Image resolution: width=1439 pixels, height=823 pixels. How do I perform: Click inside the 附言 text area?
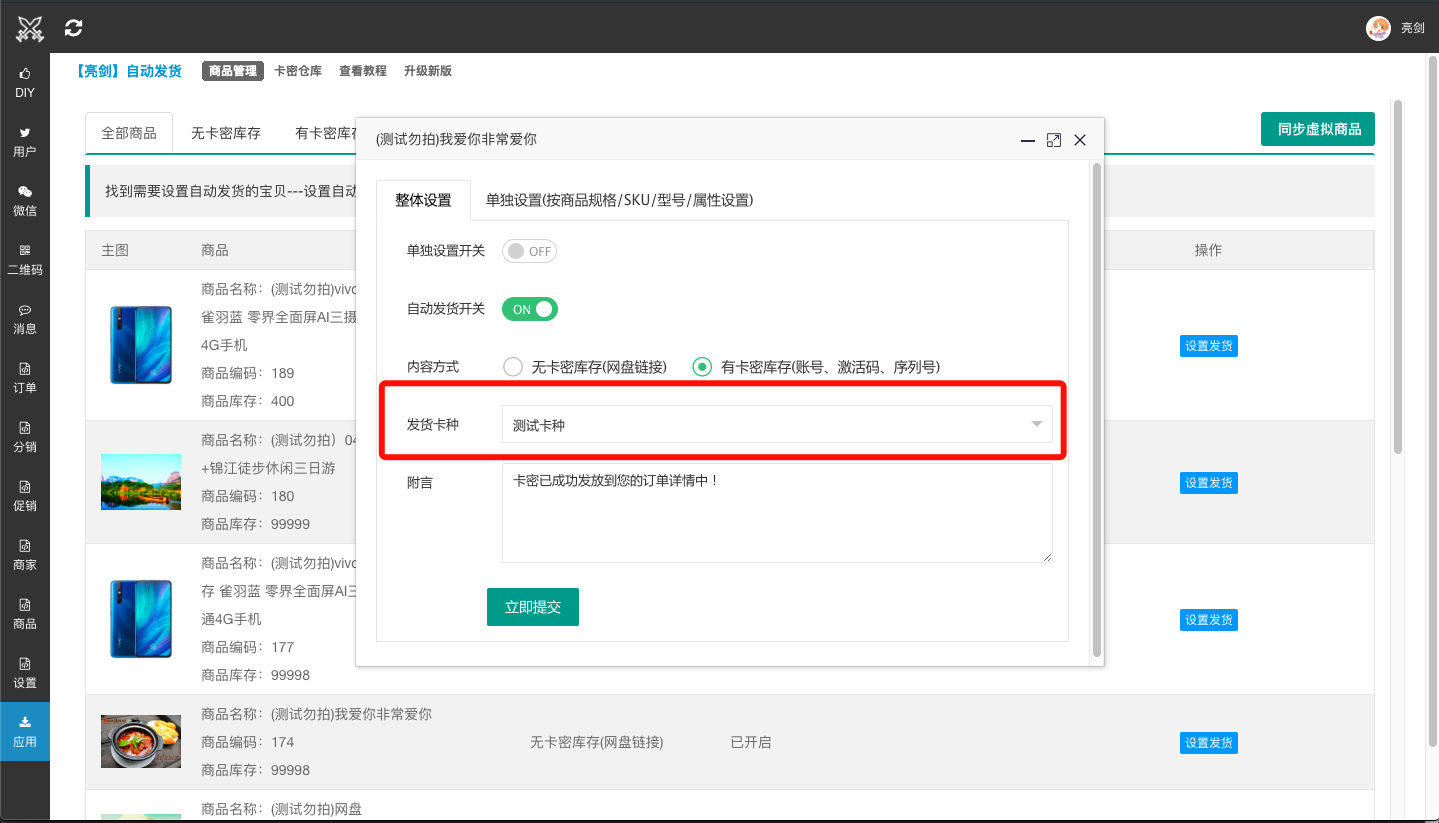[x=777, y=513]
